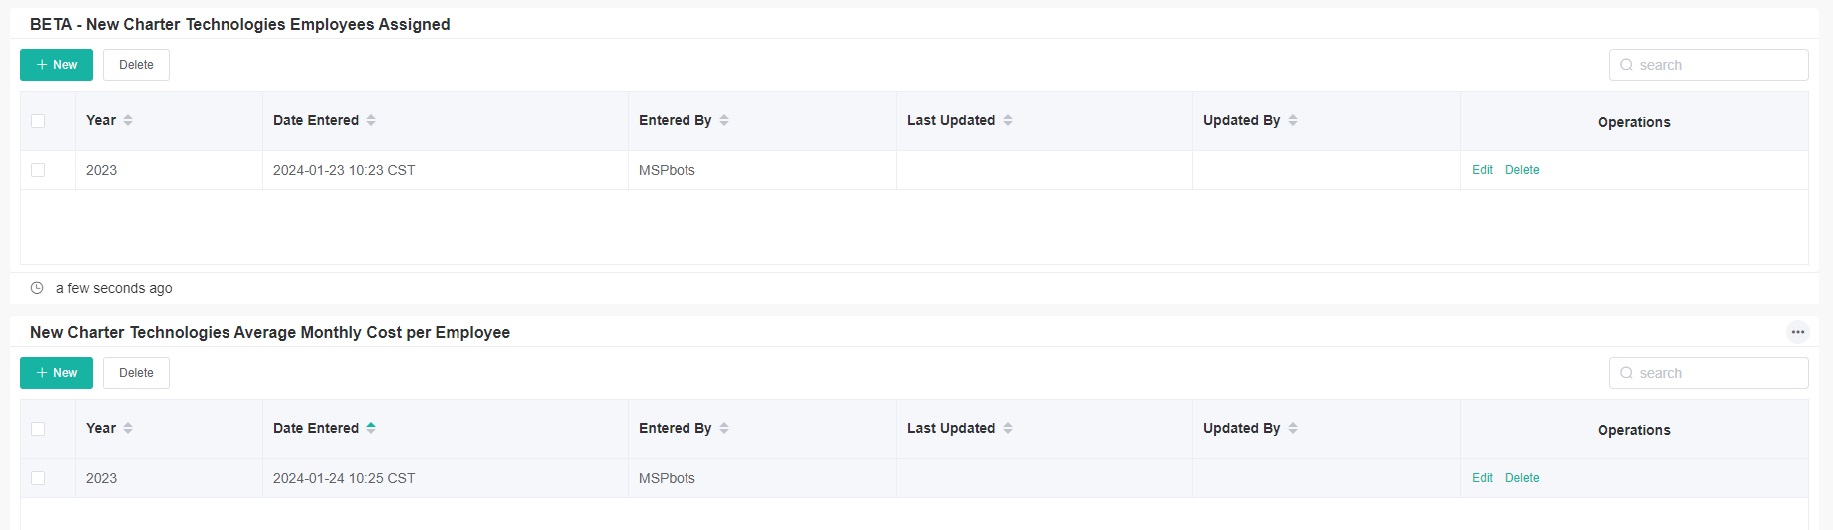Screen dimensions: 1833x530
Task: Click Last Updated sort arrows in top table
Action: 1008,120
